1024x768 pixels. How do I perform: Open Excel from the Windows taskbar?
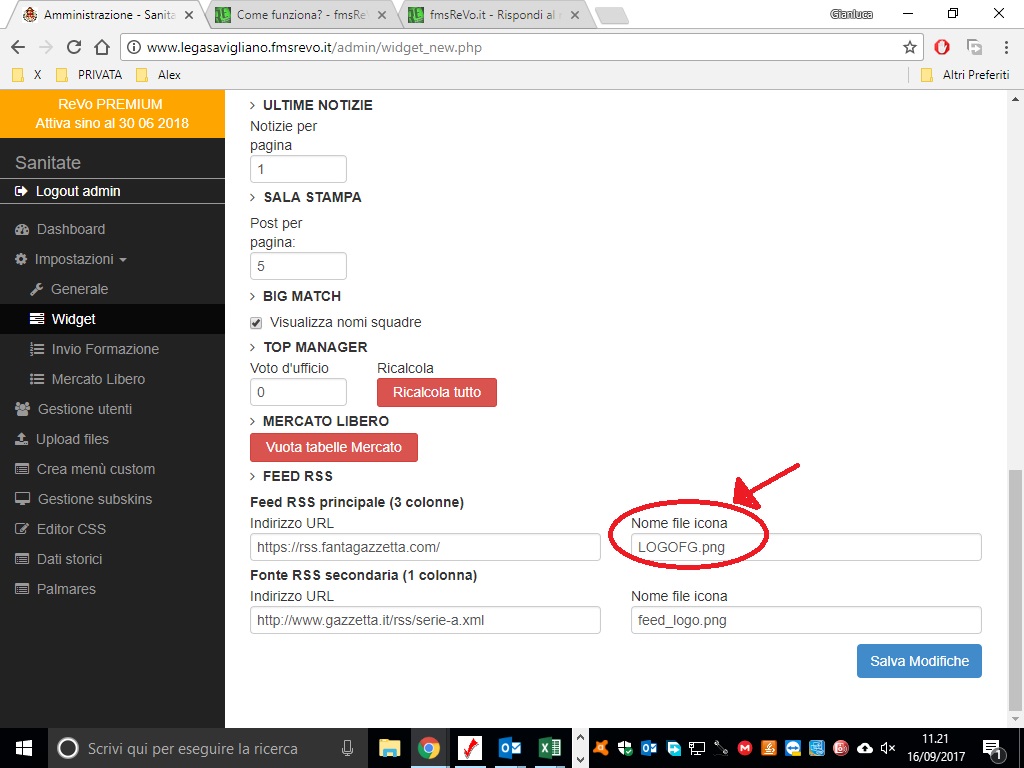pyautogui.click(x=549, y=748)
